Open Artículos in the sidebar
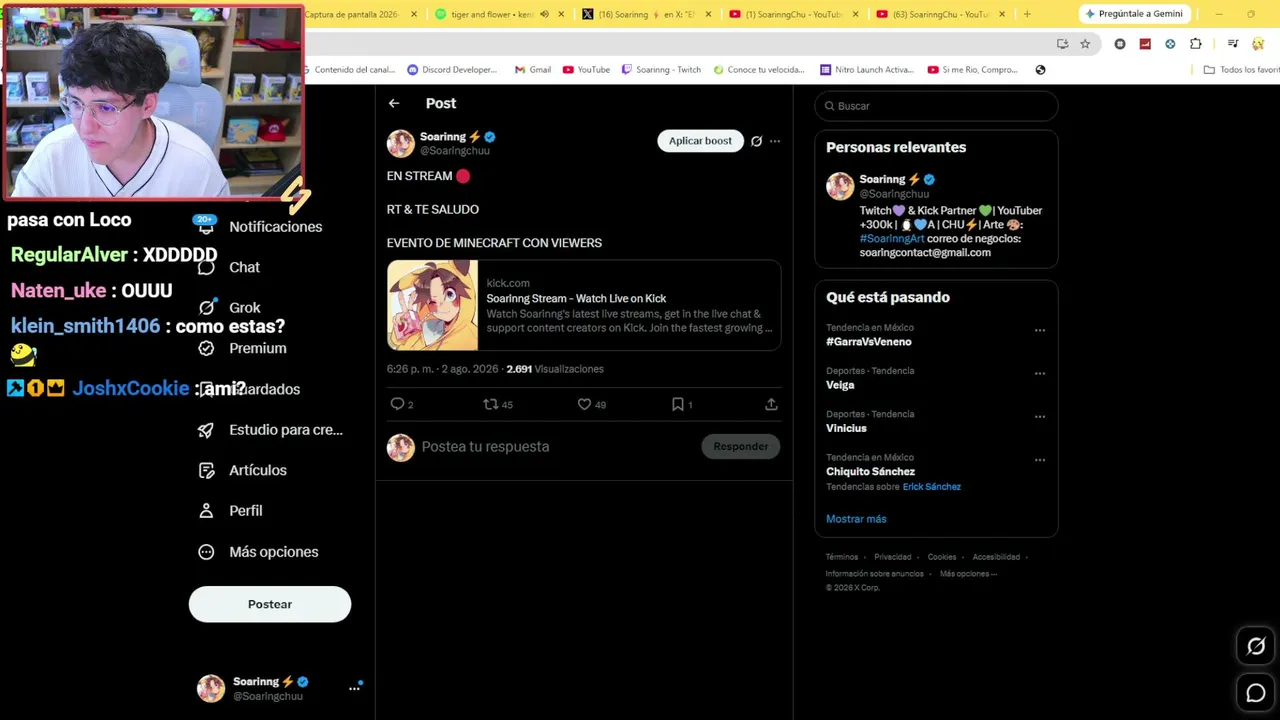The width and height of the screenshot is (1280, 720). tap(242, 470)
